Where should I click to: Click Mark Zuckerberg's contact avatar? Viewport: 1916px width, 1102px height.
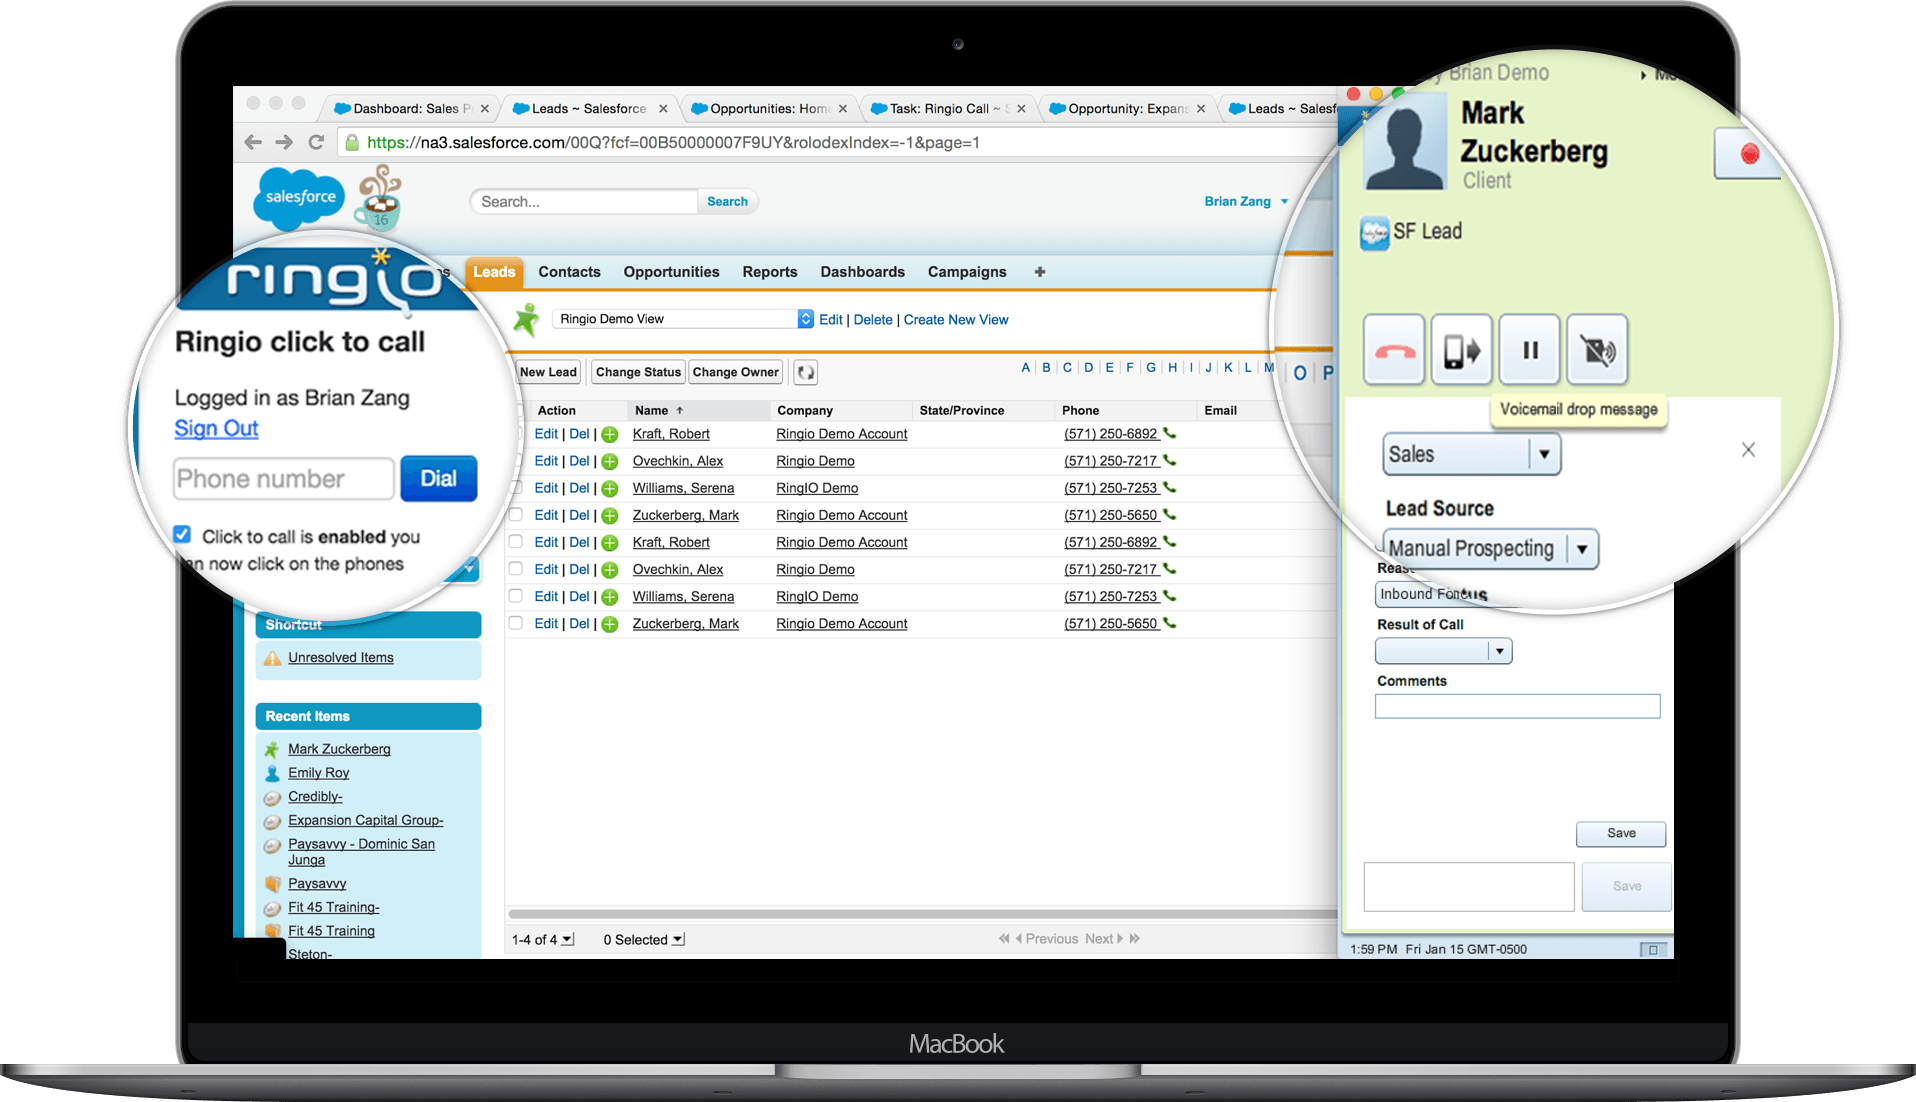click(x=1404, y=141)
